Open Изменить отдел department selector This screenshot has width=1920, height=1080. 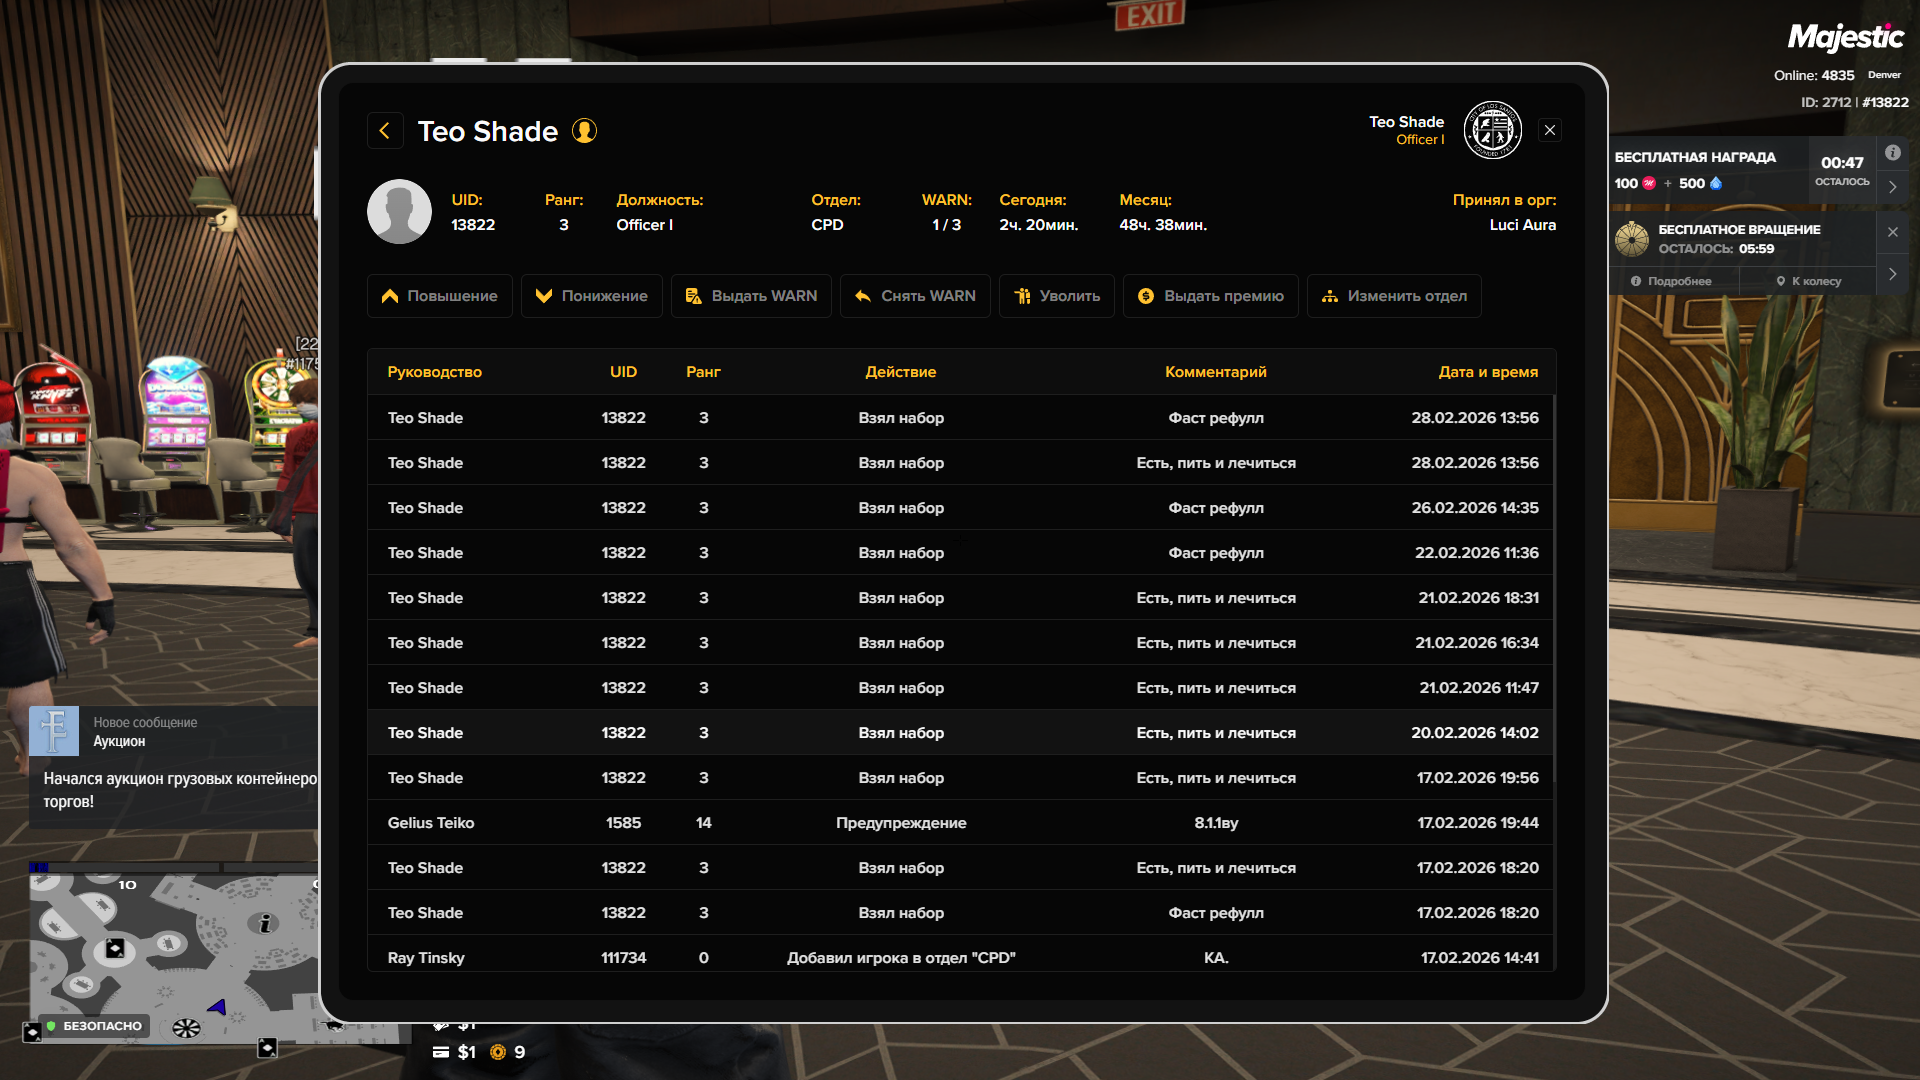pos(1394,296)
